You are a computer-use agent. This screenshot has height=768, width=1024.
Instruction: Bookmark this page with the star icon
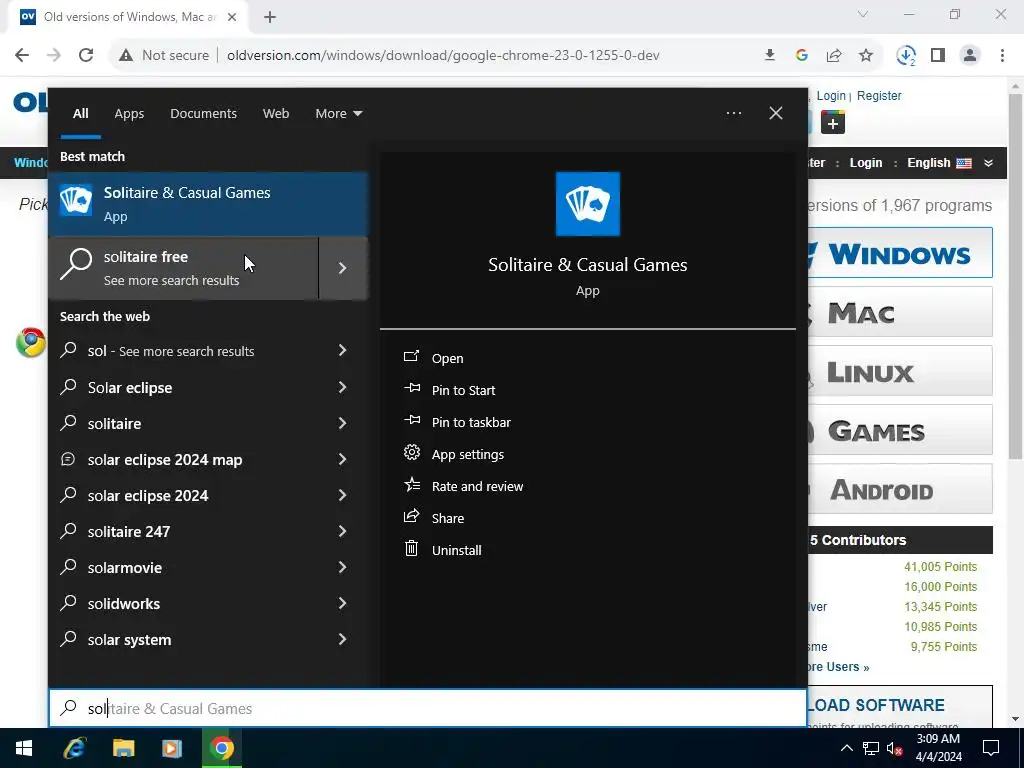(866, 56)
